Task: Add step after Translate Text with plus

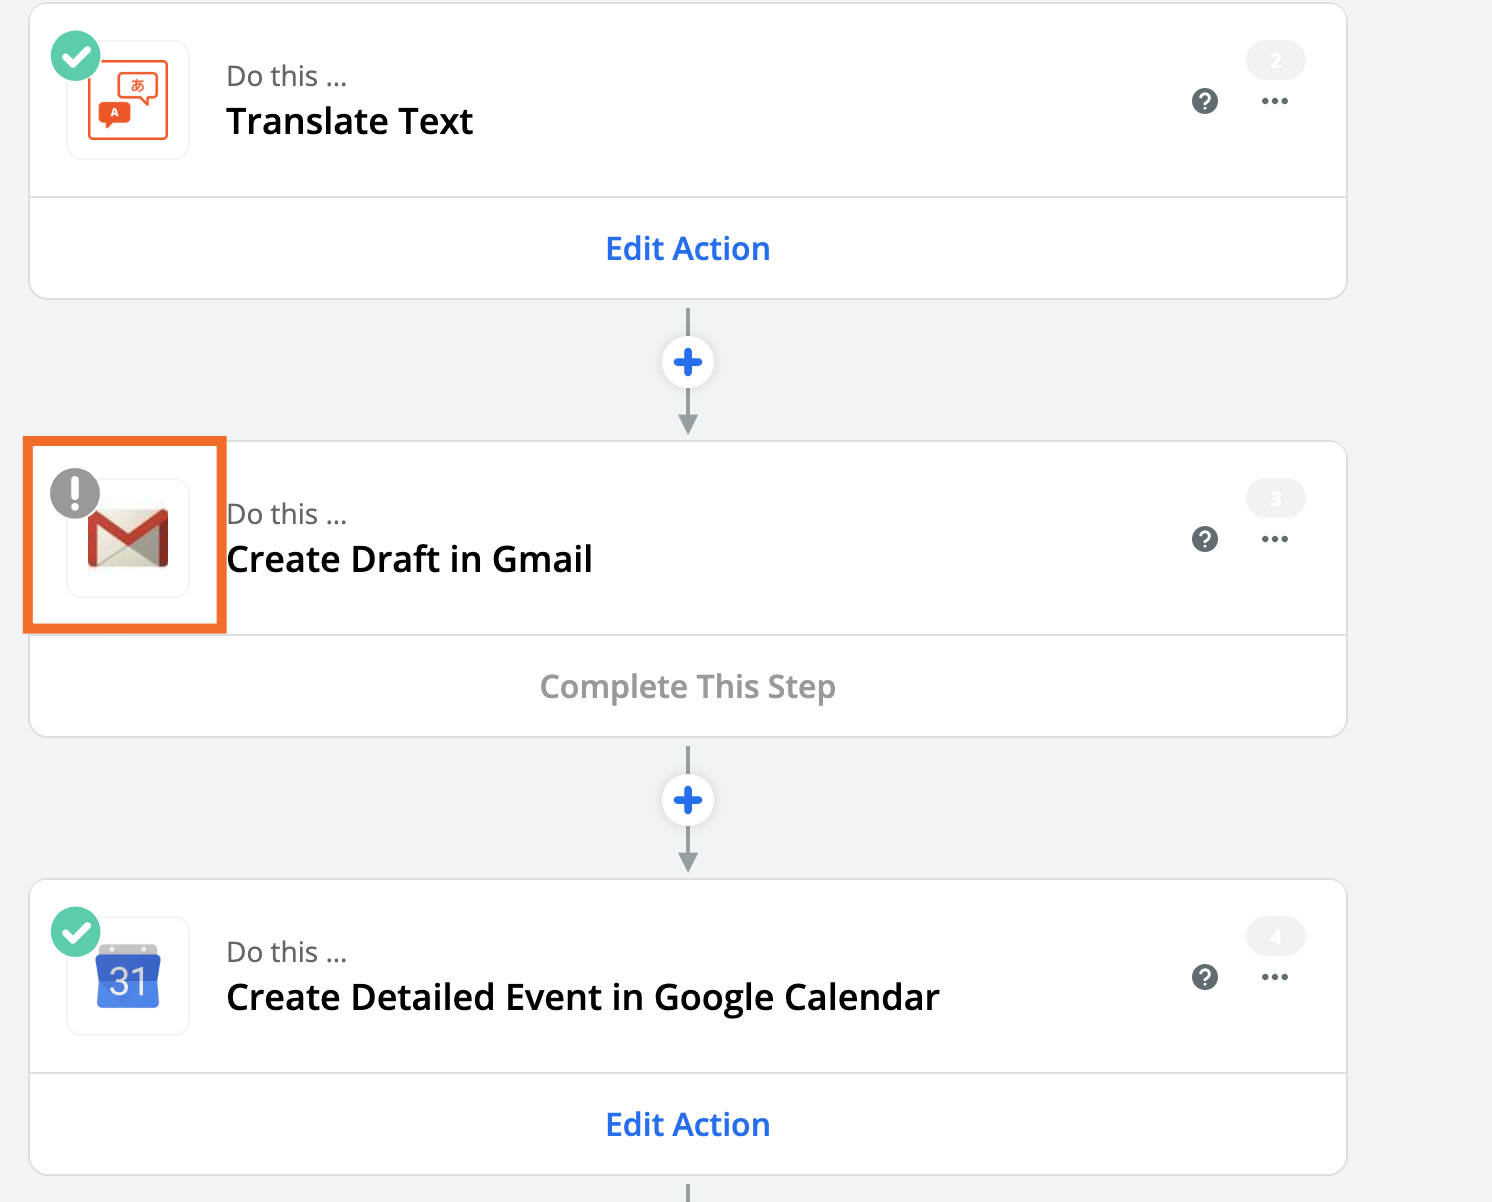Action: 688,362
